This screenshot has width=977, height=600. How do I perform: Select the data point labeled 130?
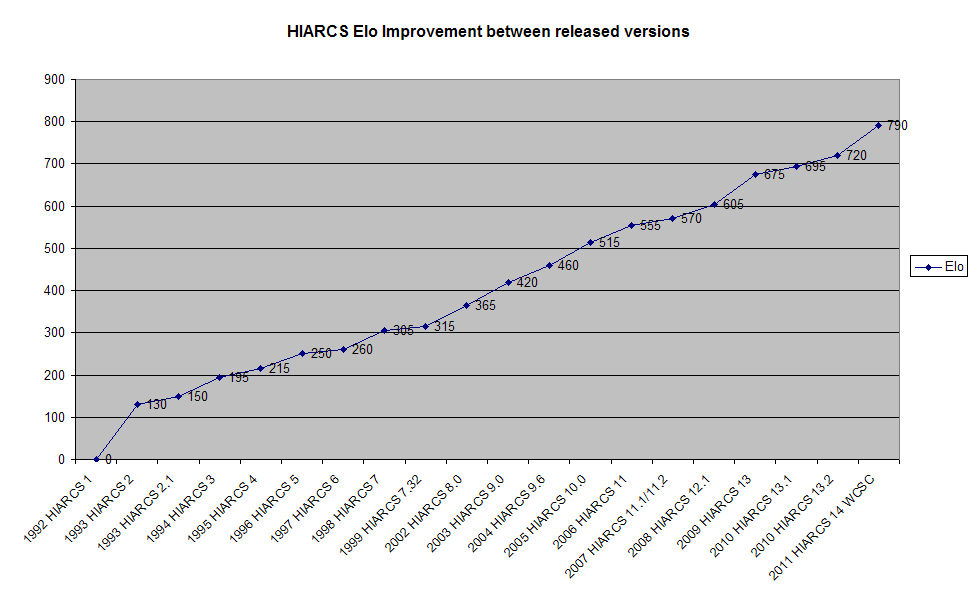tap(137, 404)
